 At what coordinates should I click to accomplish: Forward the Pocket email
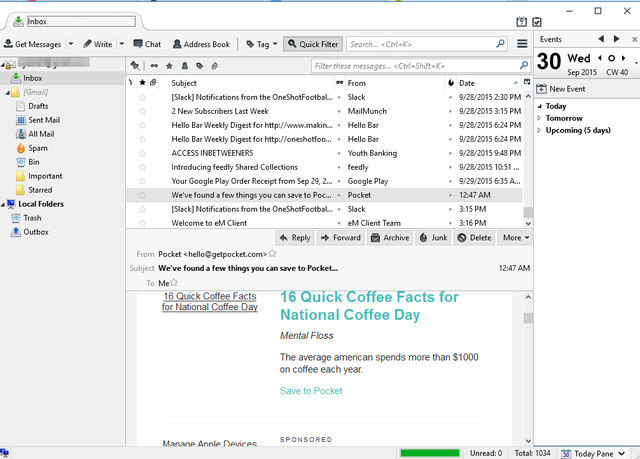point(340,238)
